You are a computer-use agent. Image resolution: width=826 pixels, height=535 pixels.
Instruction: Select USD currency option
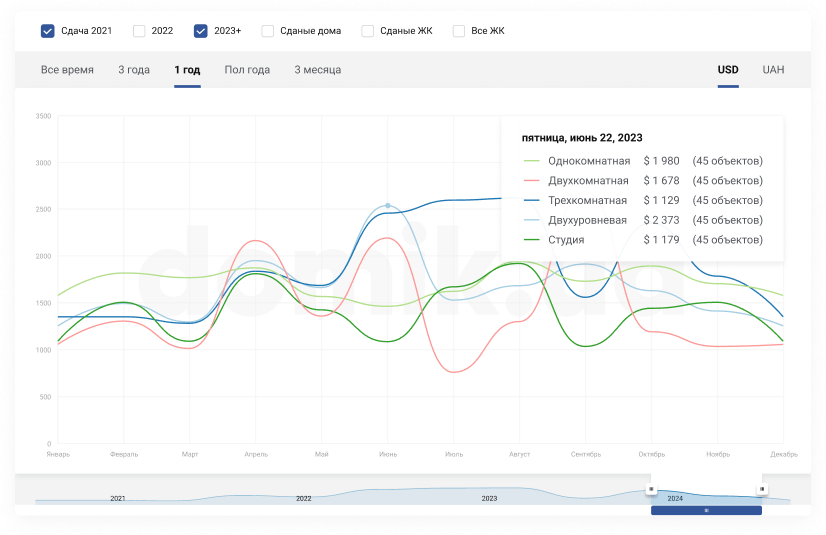point(728,70)
